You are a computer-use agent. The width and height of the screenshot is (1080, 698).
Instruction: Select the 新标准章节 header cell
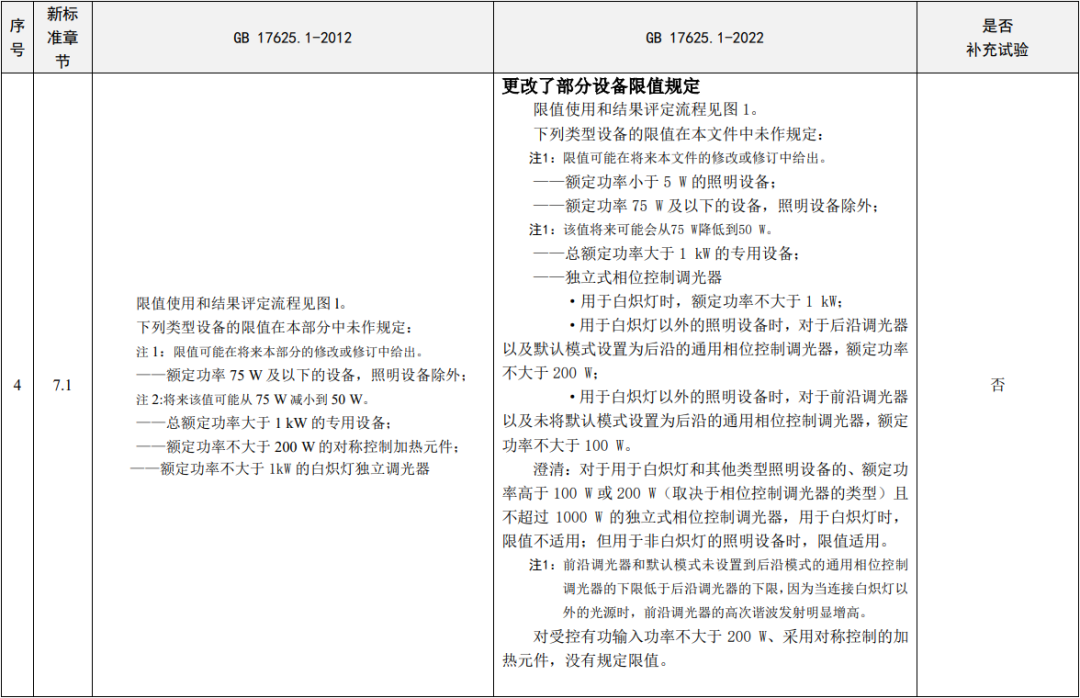62,38
